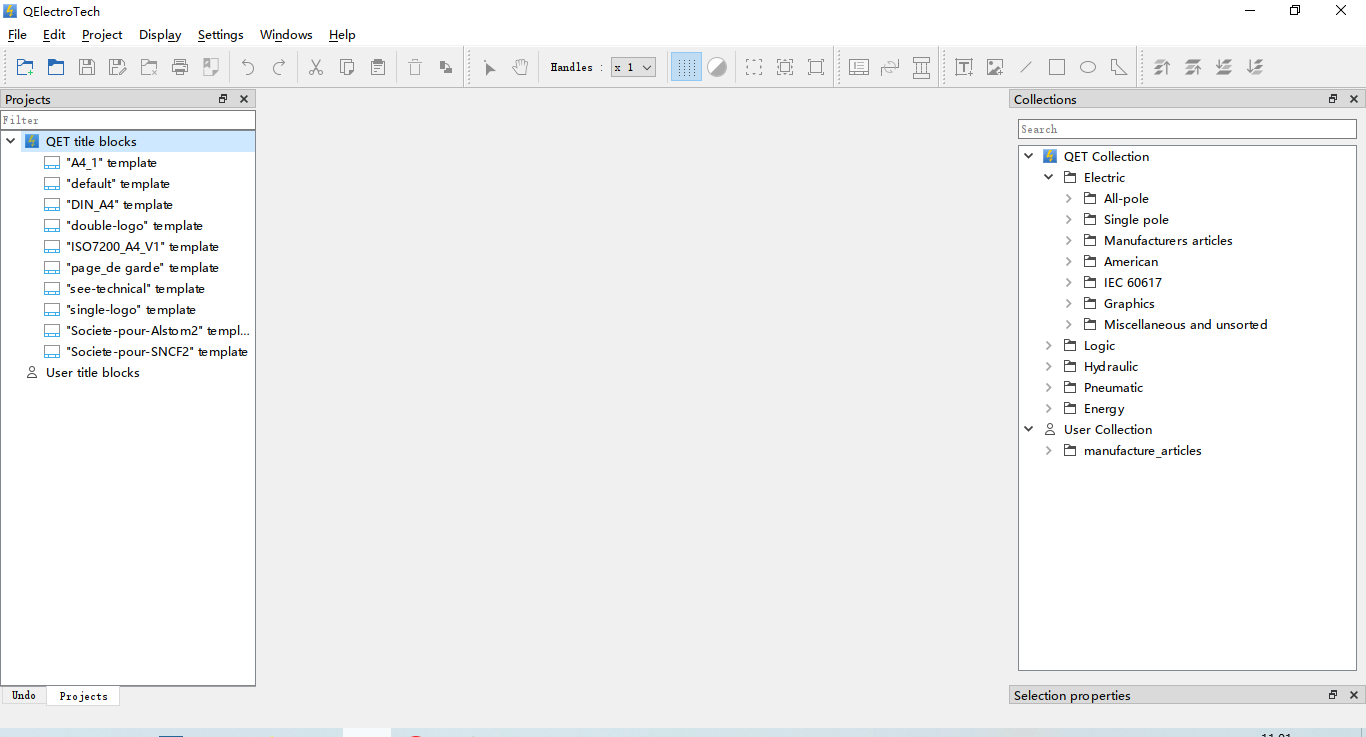Screen dimensions: 1366x737
Task: Expand the Hydraulic folder
Action: pyautogui.click(x=1049, y=367)
